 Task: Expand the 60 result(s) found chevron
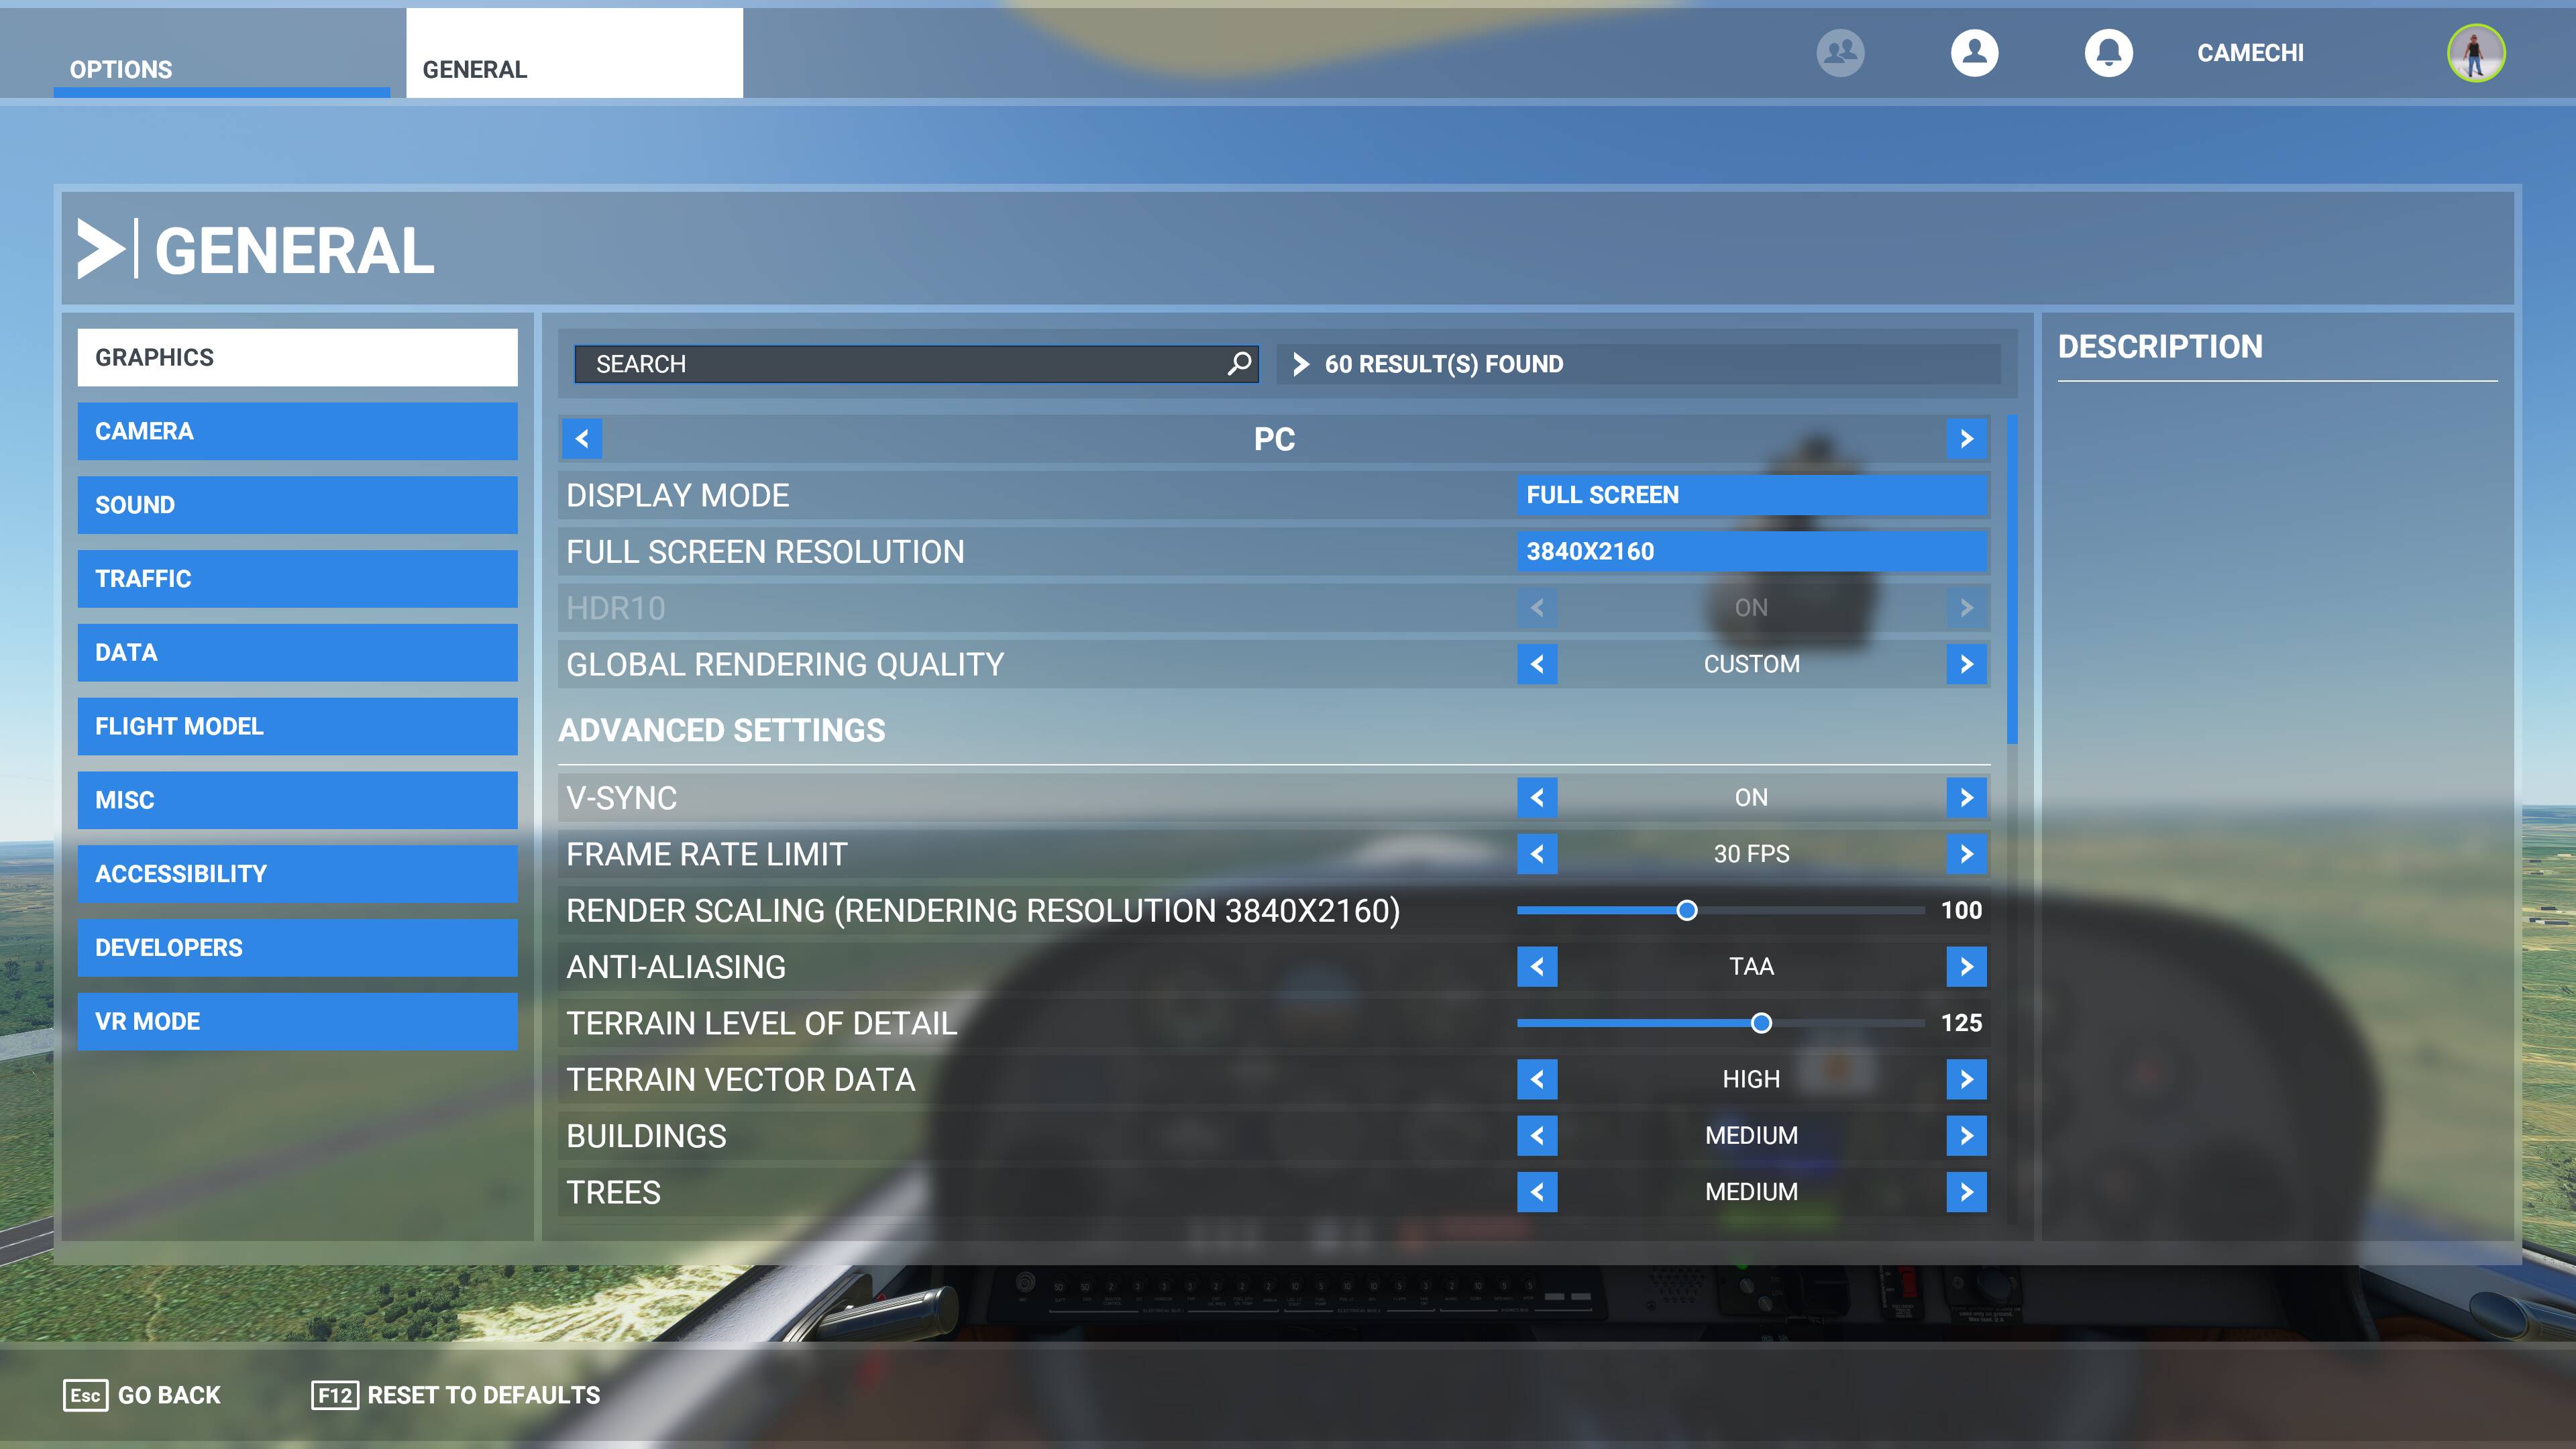pyautogui.click(x=1300, y=364)
